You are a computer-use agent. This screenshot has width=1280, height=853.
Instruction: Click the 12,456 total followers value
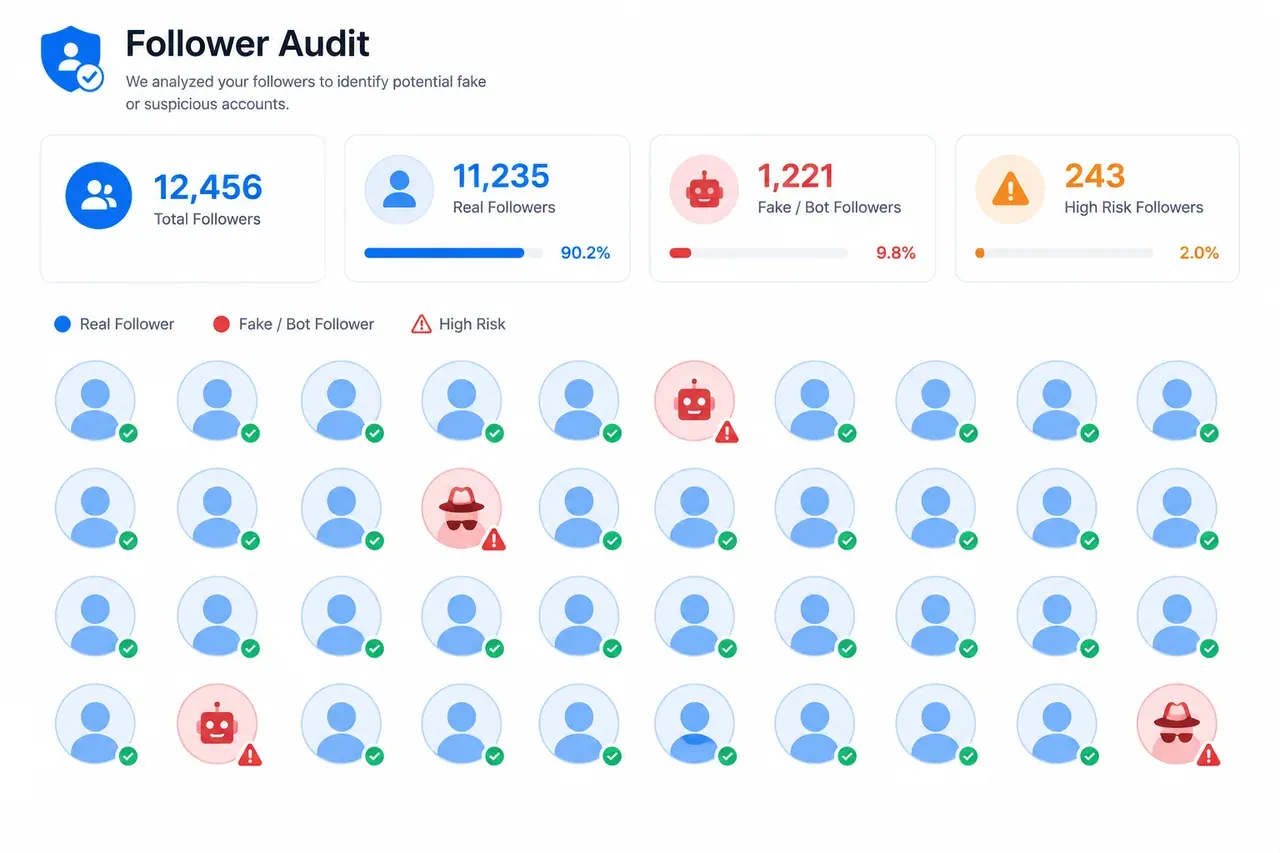(x=208, y=187)
